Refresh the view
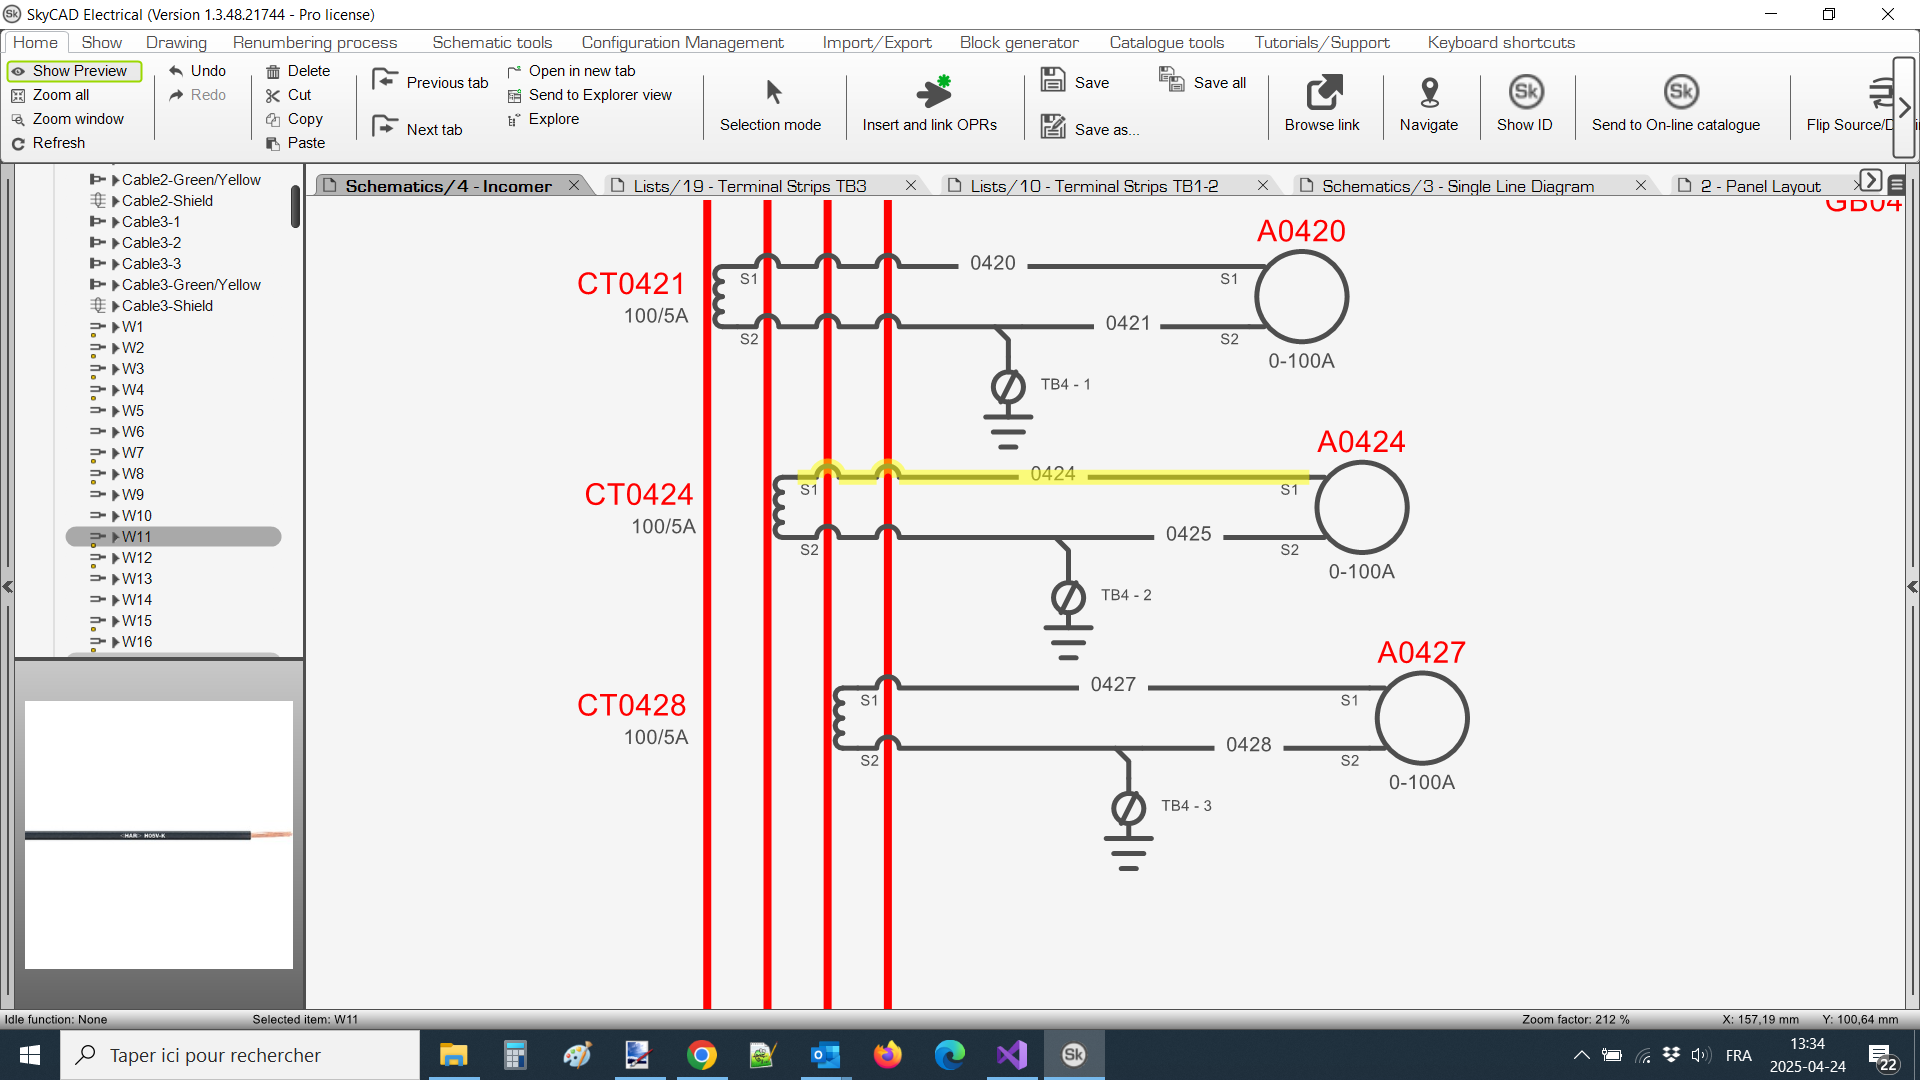This screenshot has width=1920, height=1080. click(48, 143)
